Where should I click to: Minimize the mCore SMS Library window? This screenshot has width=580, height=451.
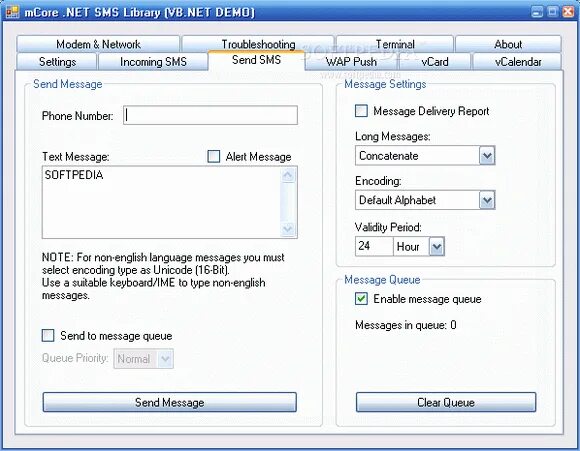(537, 12)
